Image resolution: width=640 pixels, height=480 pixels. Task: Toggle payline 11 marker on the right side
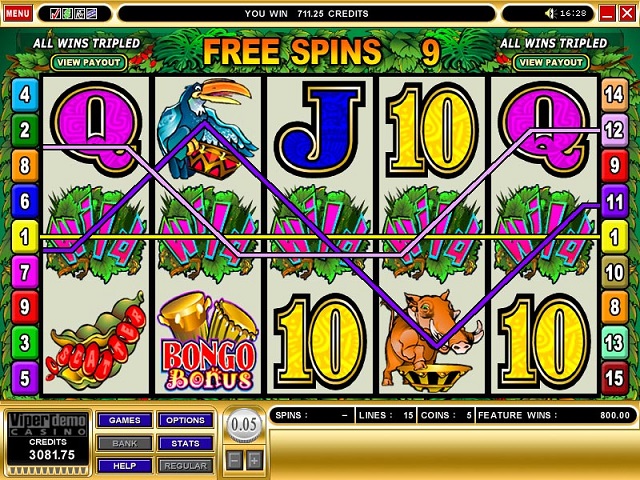click(x=614, y=201)
